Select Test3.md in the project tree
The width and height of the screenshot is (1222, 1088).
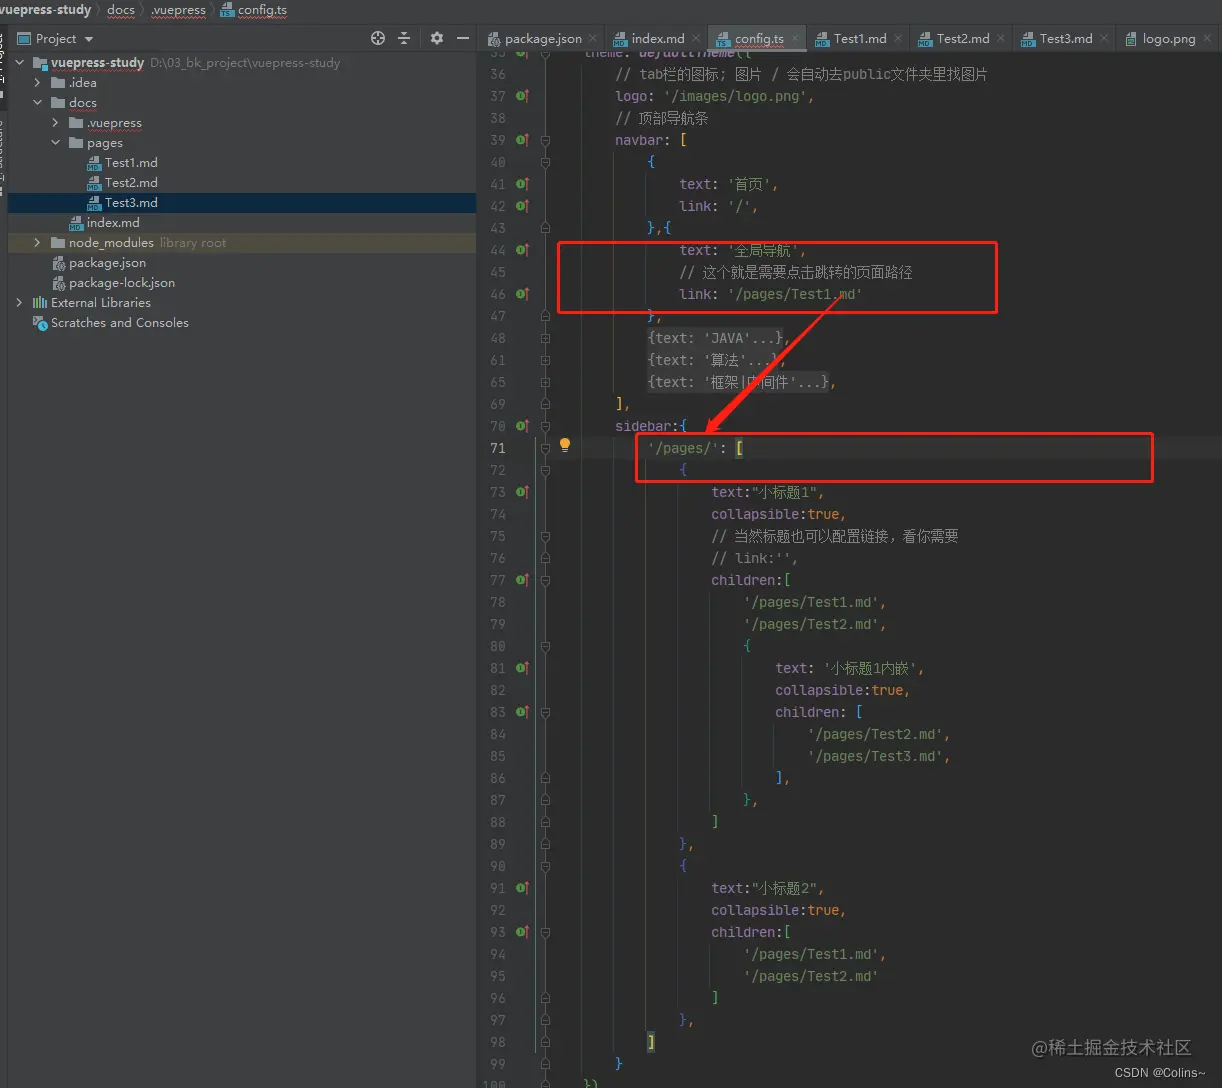pyautogui.click(x=131, y=202)
